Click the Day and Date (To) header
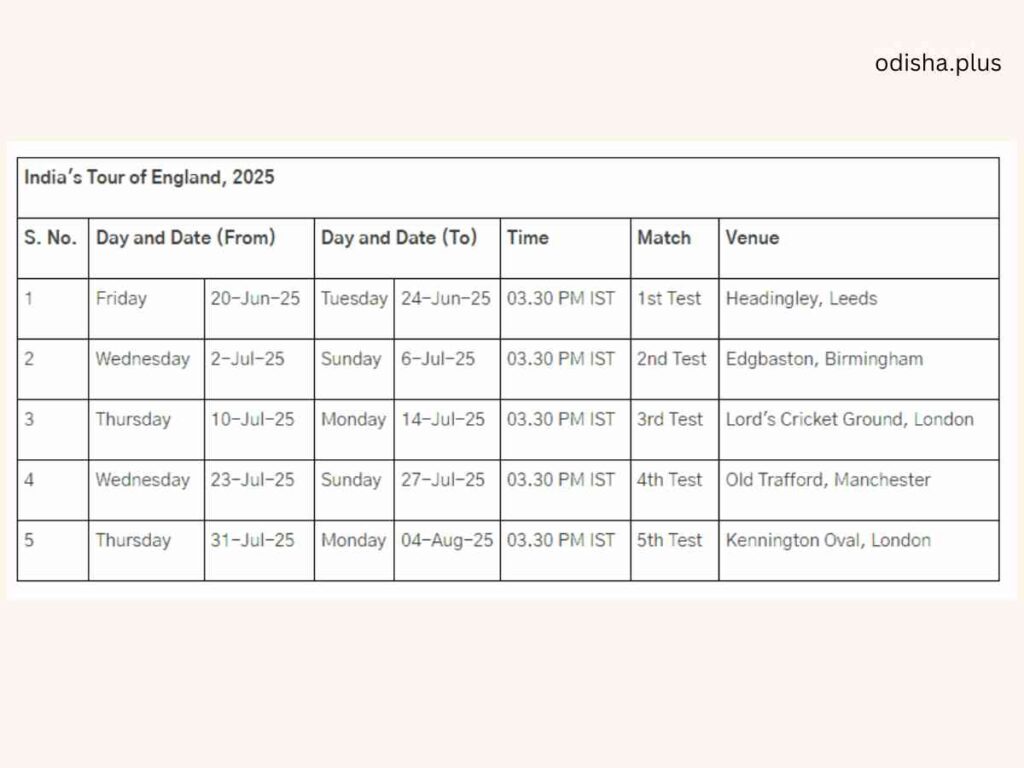The width and height of the screenshot is (1024, 768). (399, 238)
